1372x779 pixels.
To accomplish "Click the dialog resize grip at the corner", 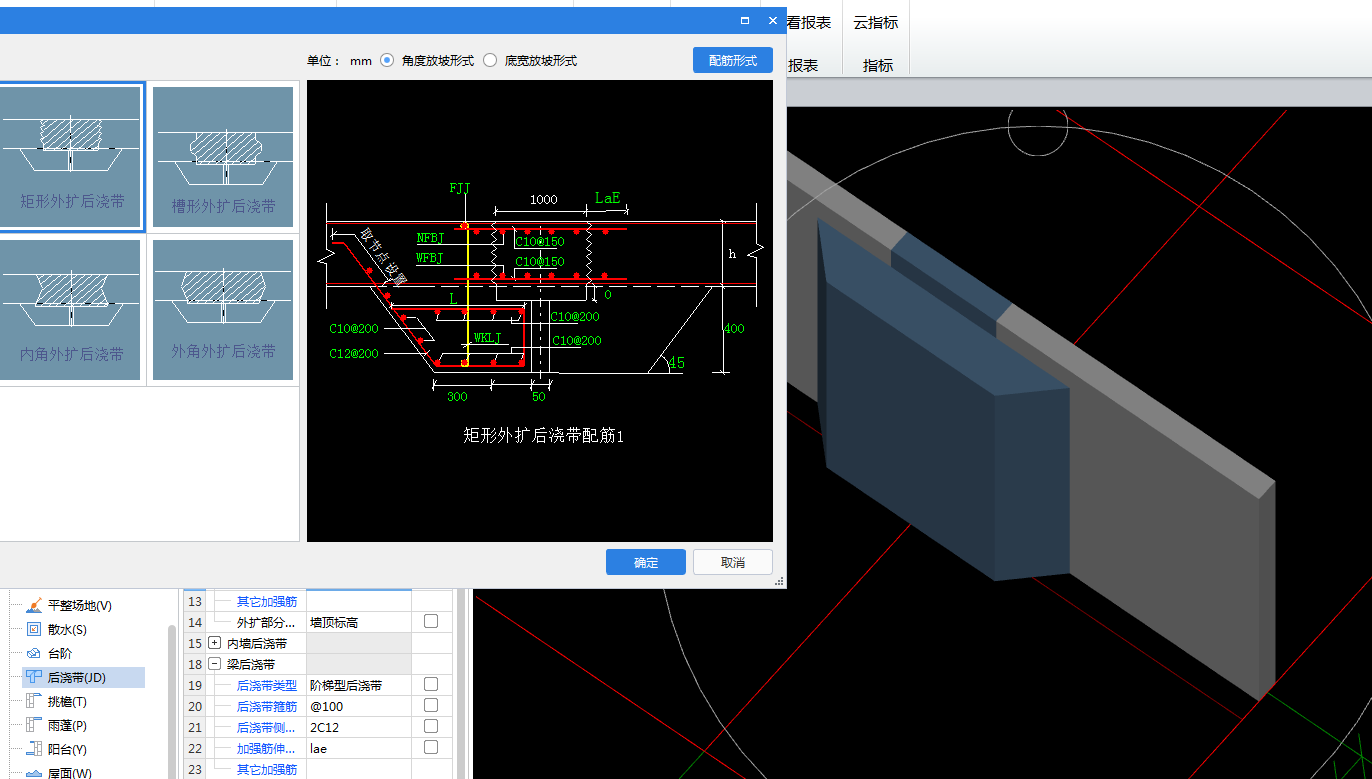I will pos(779,581).
